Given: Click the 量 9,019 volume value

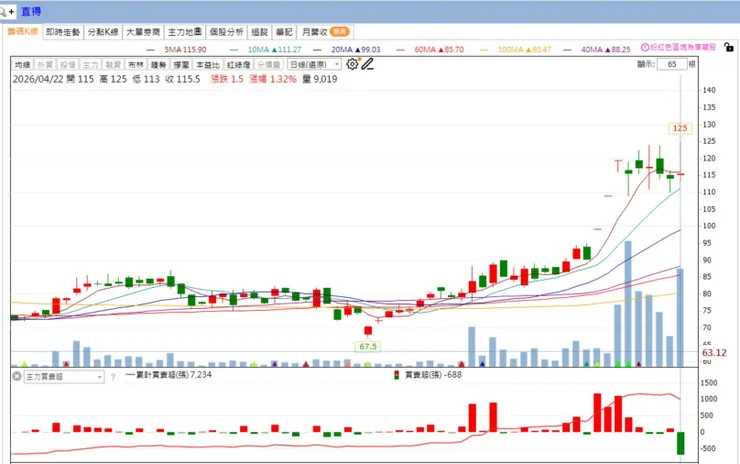Looking at the screenshot, I should [x=320, y=79].
